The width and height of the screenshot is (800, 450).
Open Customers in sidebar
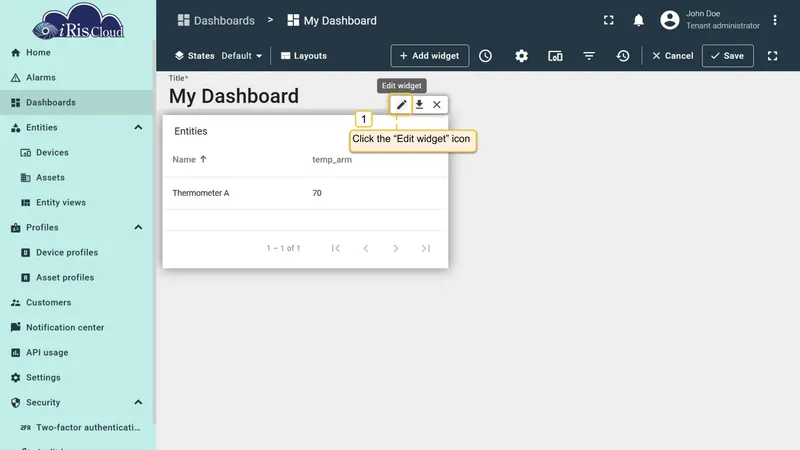coord(77,303)
